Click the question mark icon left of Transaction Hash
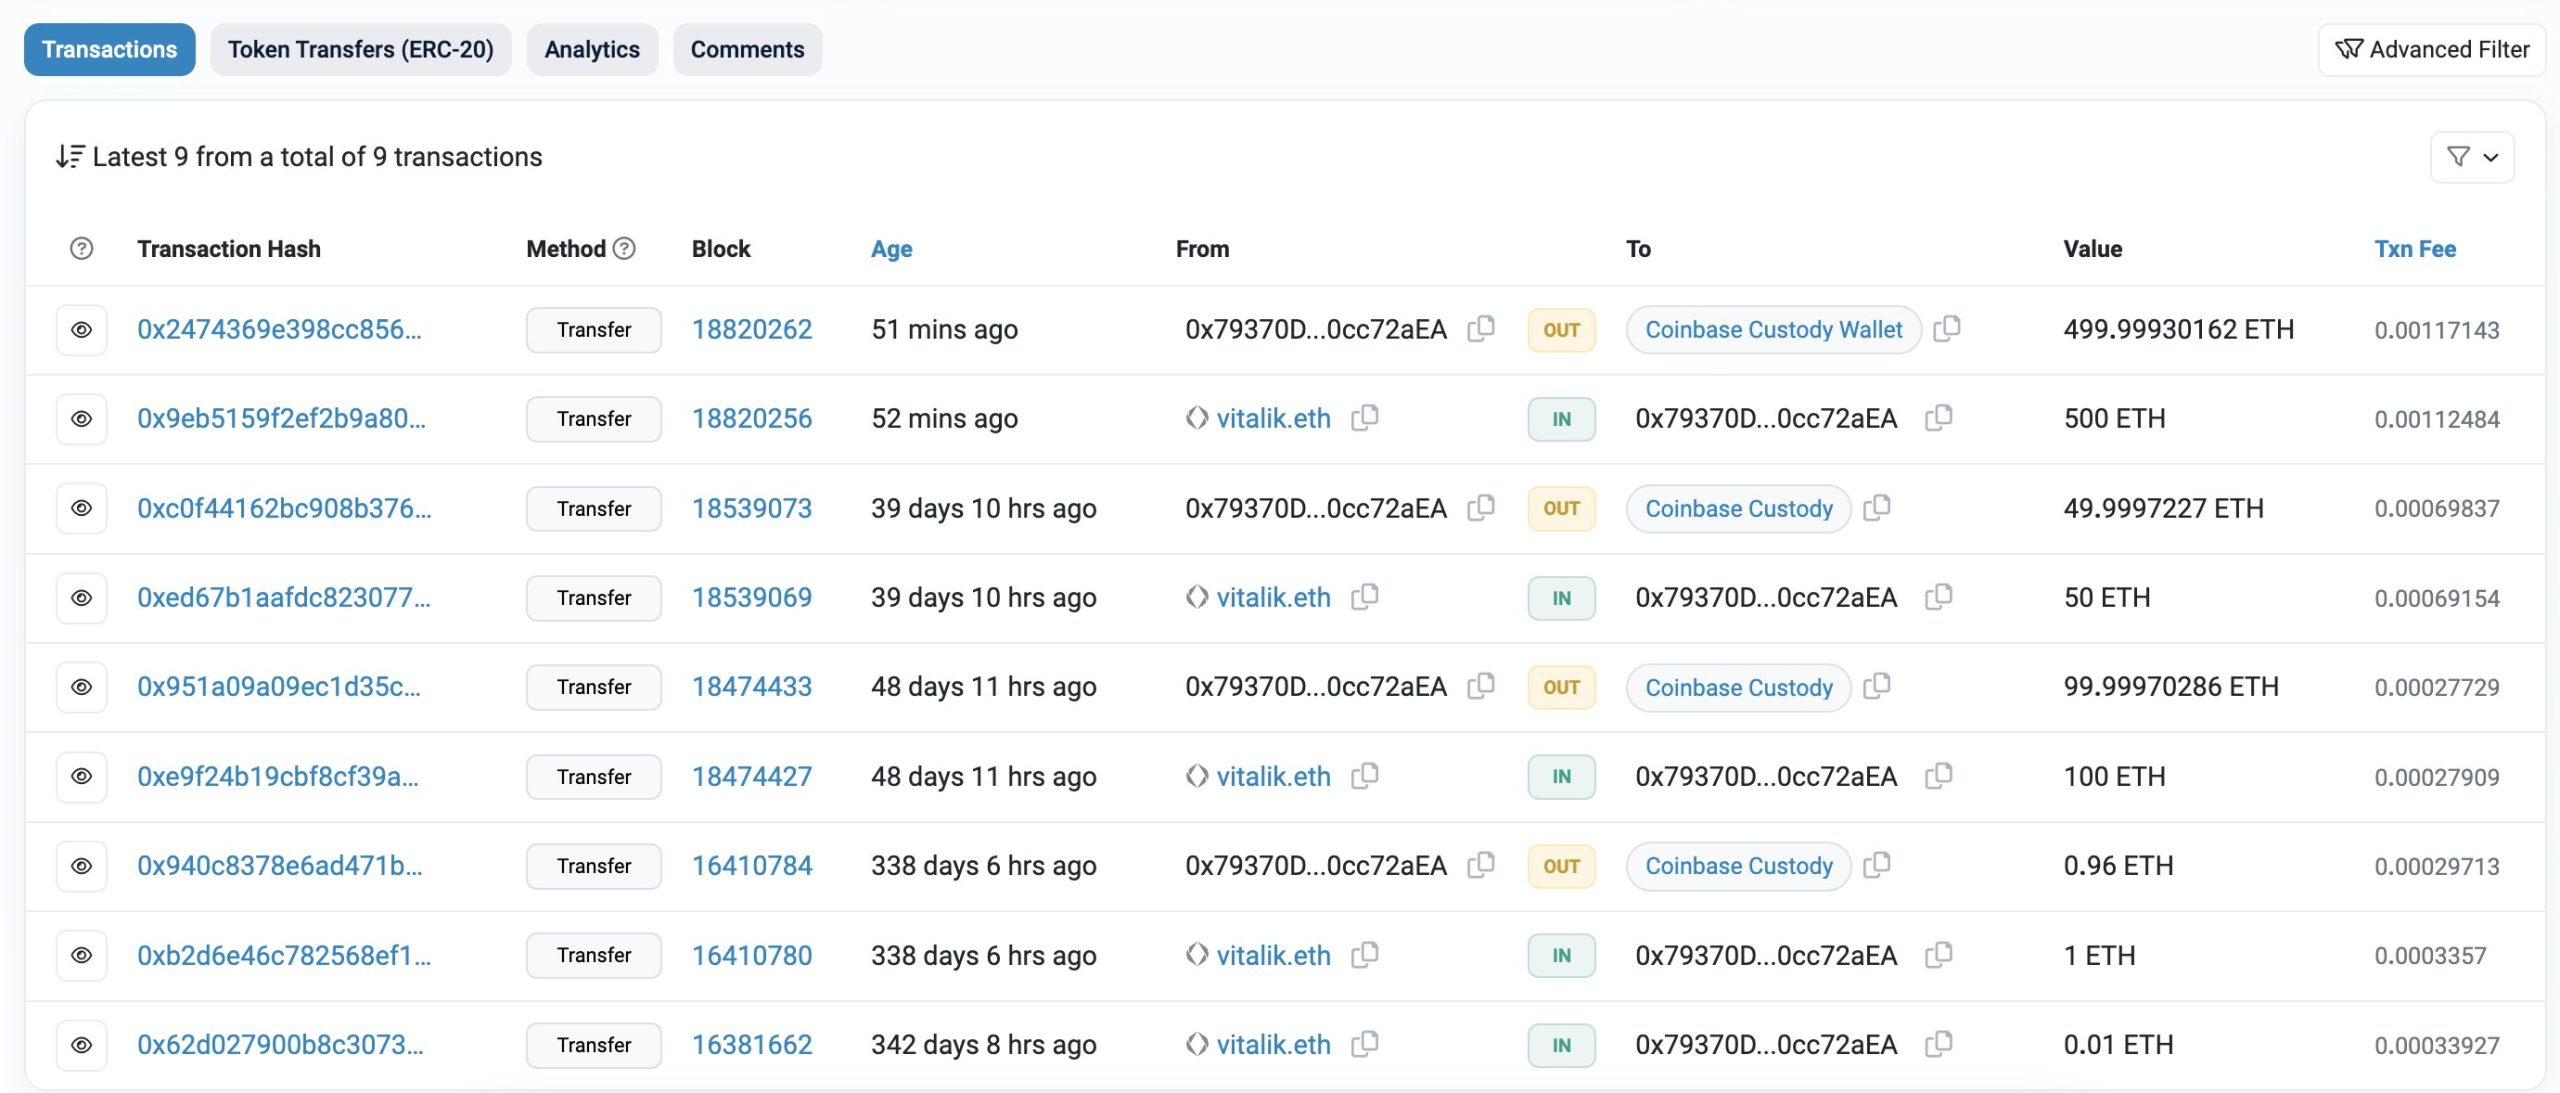Image resolution: width=2560 pixels, height=1093 pixels. (x=82, y=248)
